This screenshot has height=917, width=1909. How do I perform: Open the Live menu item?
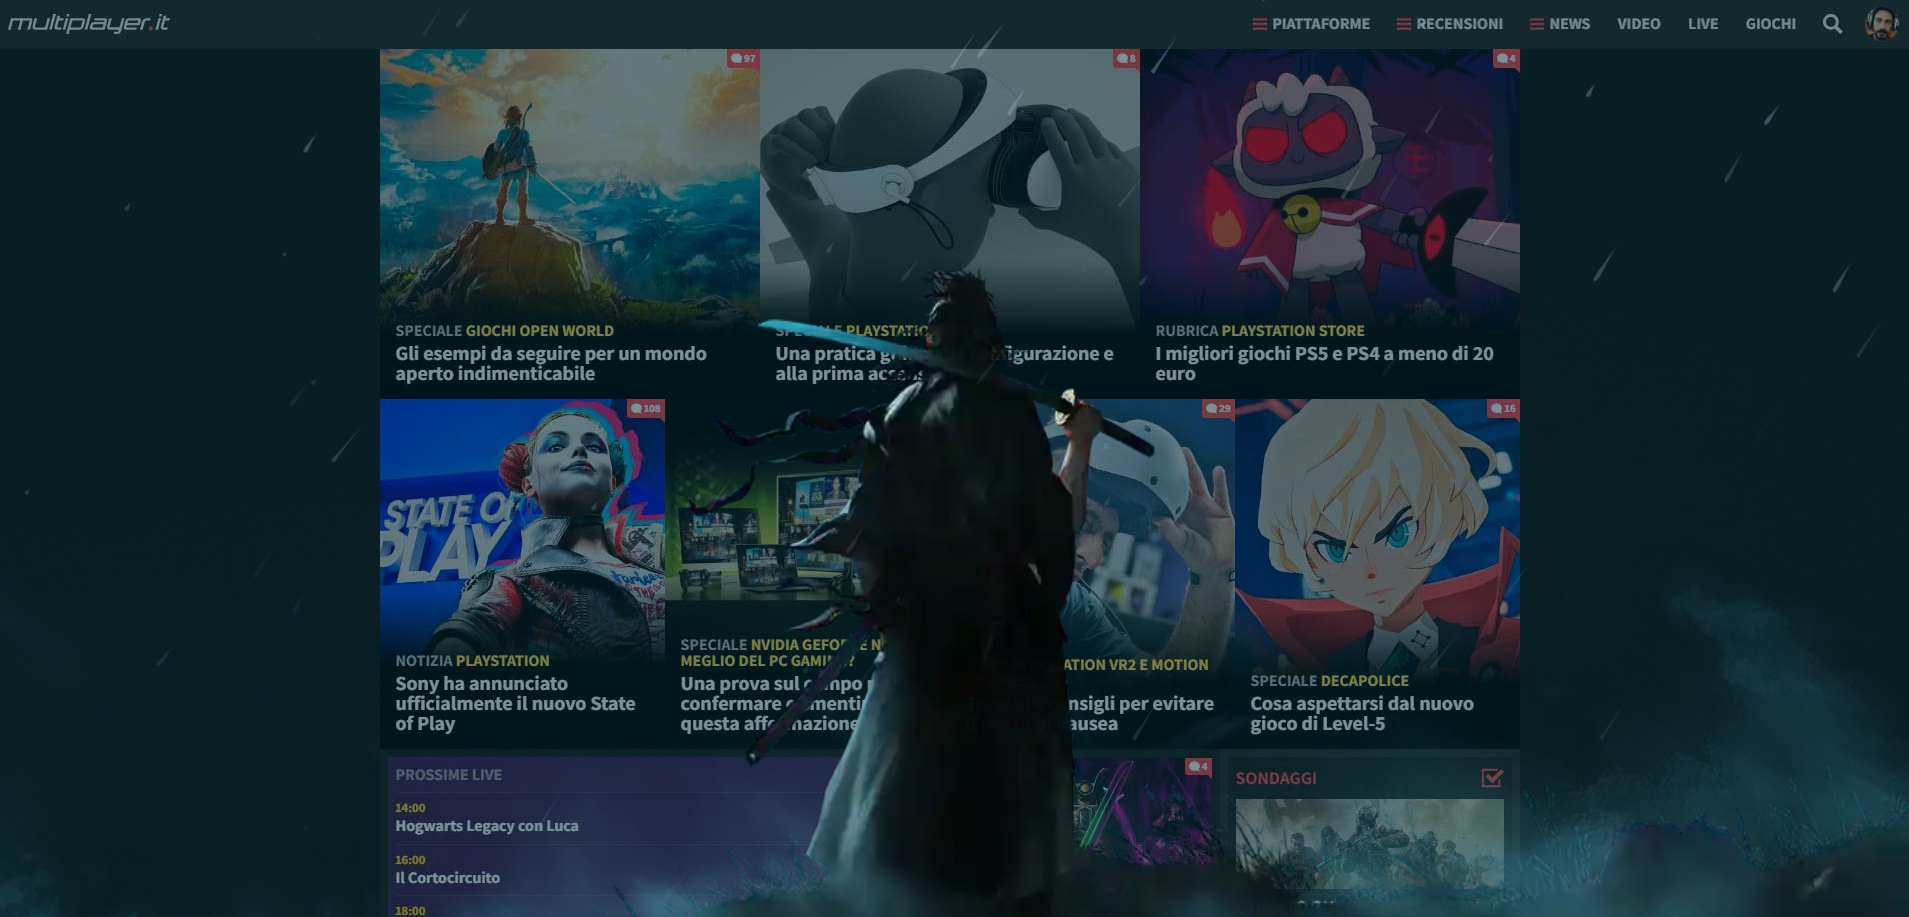[1702, 24]
